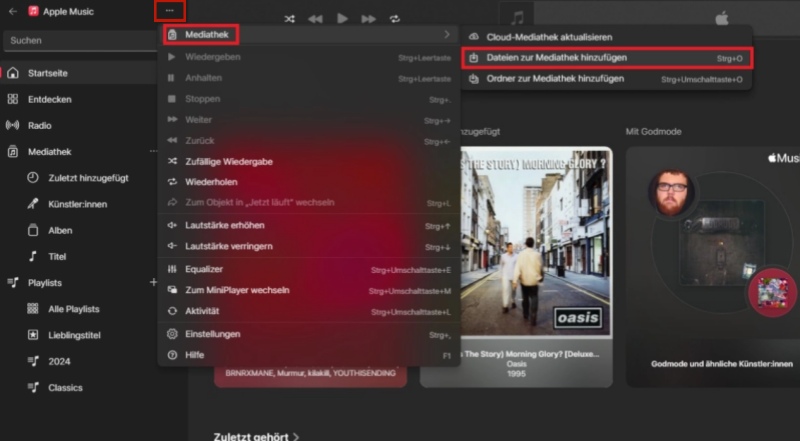The image size is (800, 441).
Task: Start playback with the top play button
Action: [x=342, y=18]
